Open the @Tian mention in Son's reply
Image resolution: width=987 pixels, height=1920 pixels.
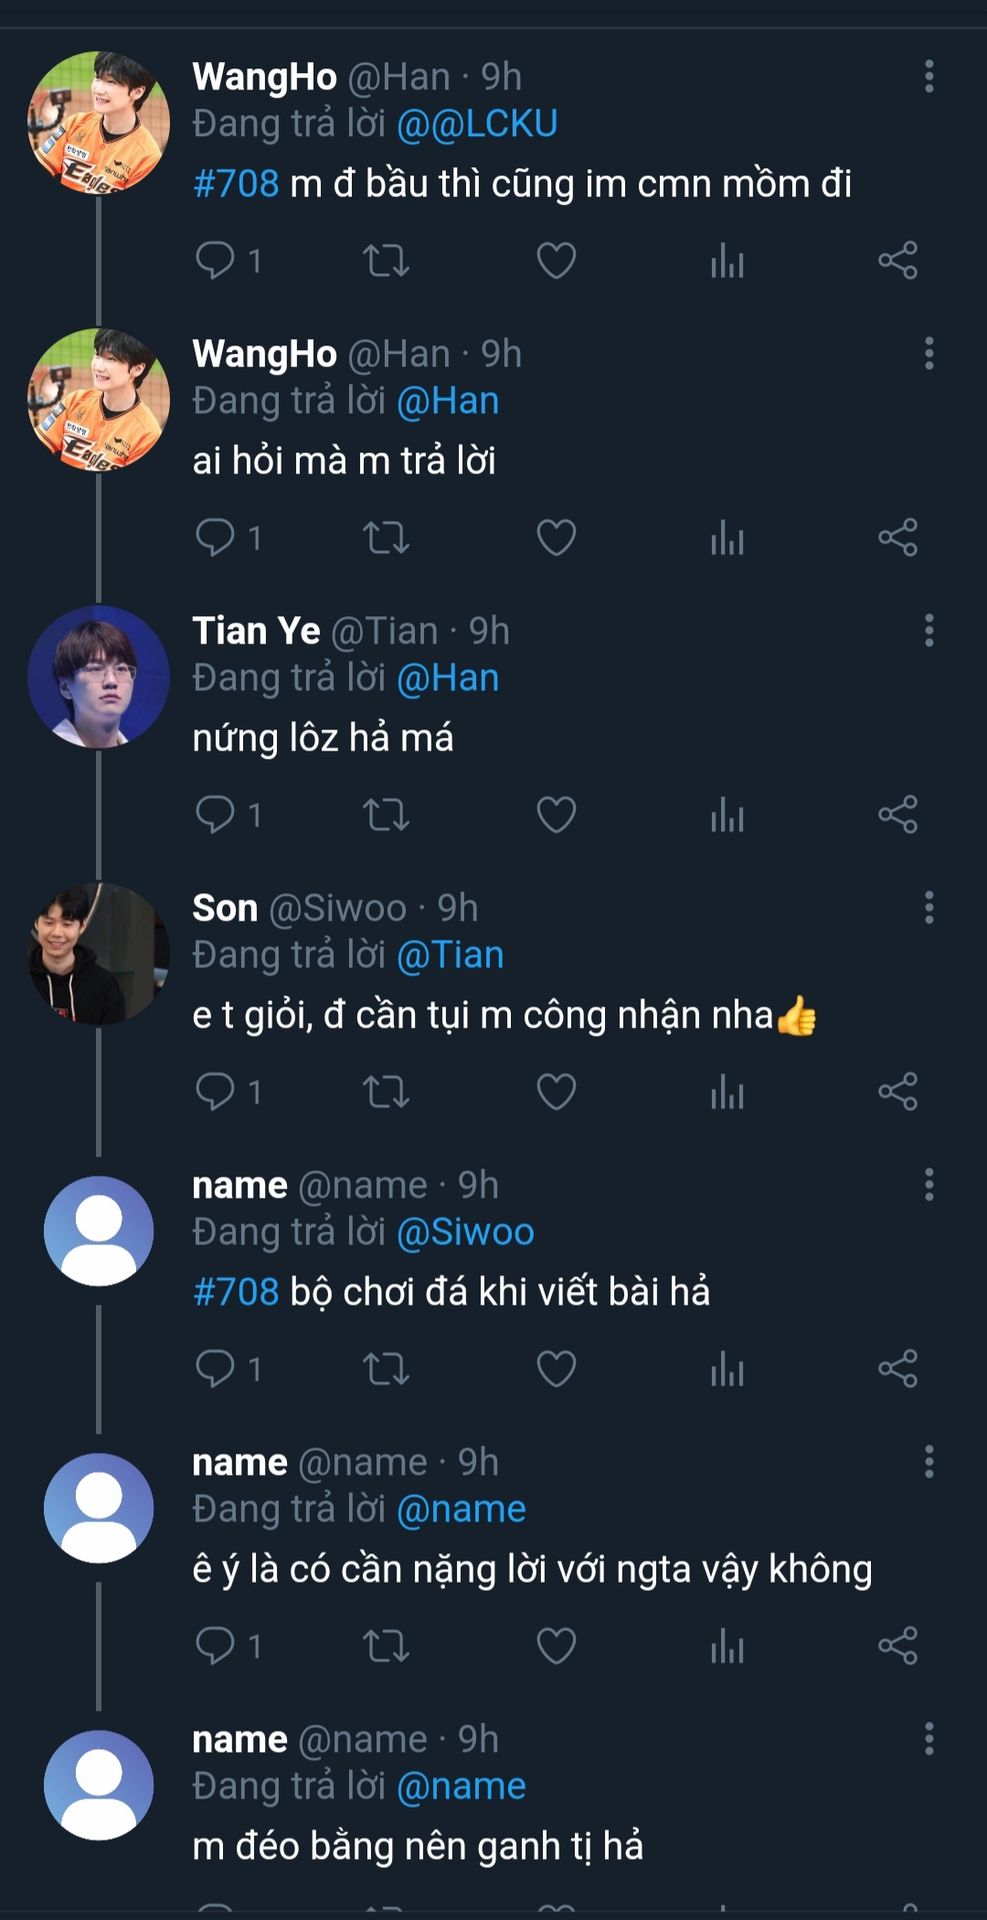450,955
